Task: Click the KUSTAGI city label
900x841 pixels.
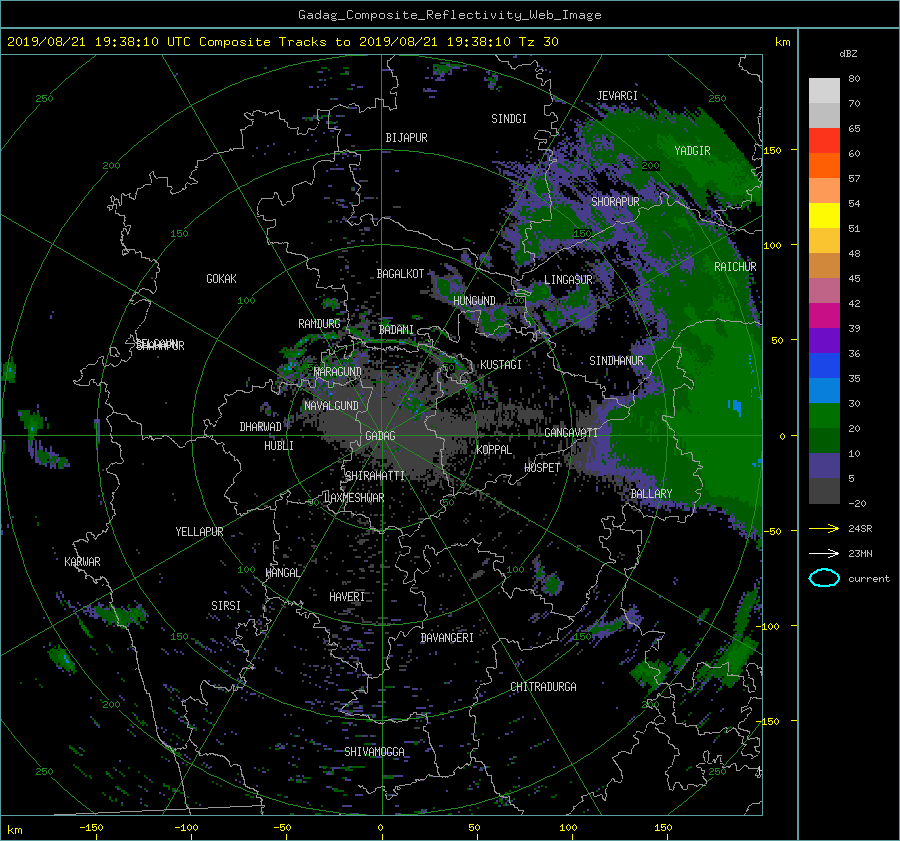Action: tap(501, 365)
